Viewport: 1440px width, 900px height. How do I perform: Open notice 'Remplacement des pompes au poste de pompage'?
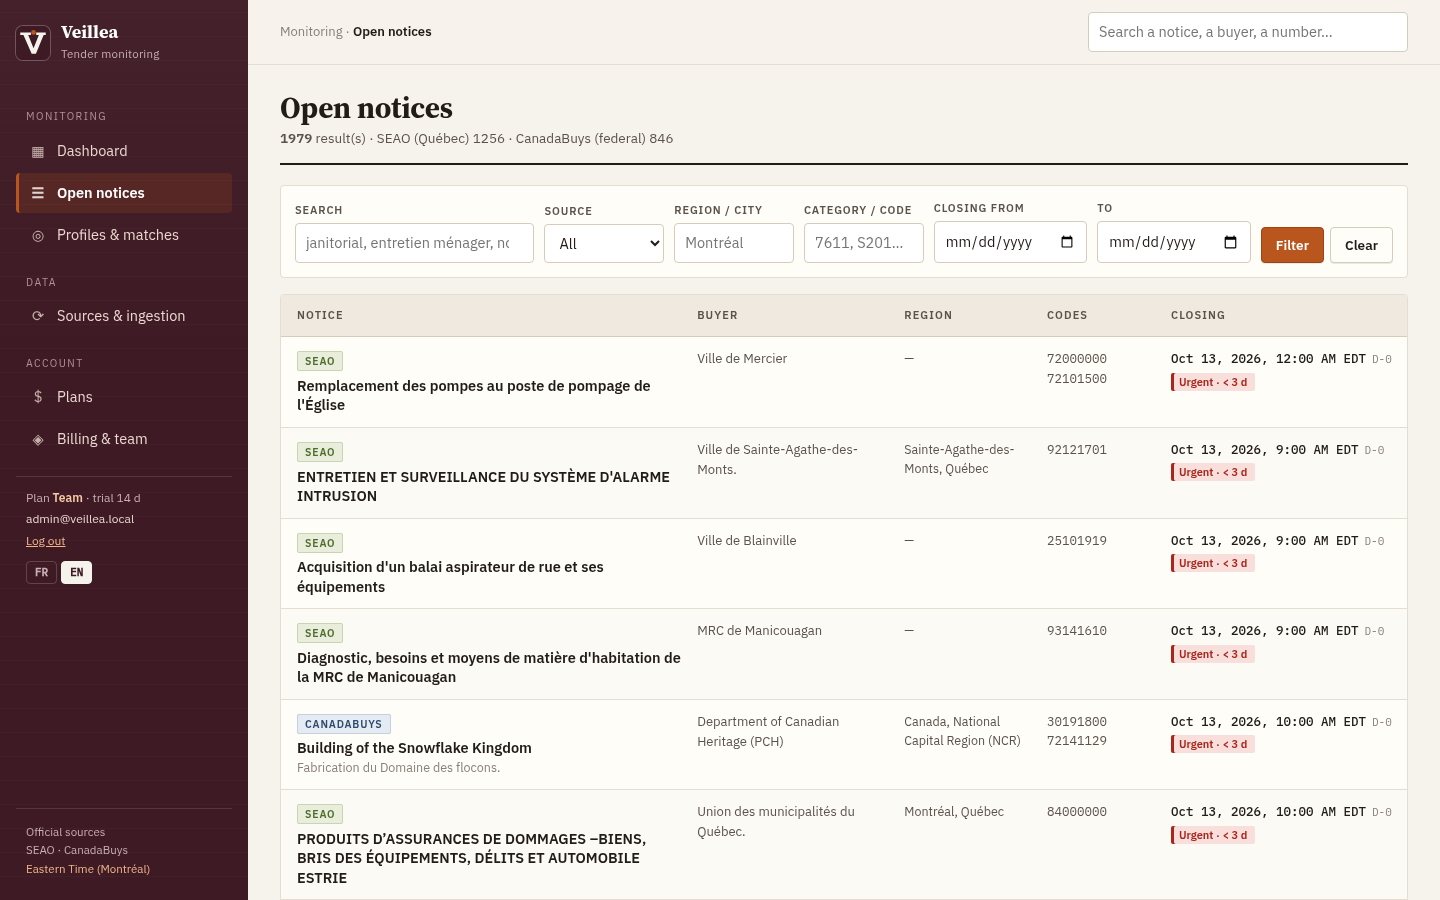[x=474, y=396]
